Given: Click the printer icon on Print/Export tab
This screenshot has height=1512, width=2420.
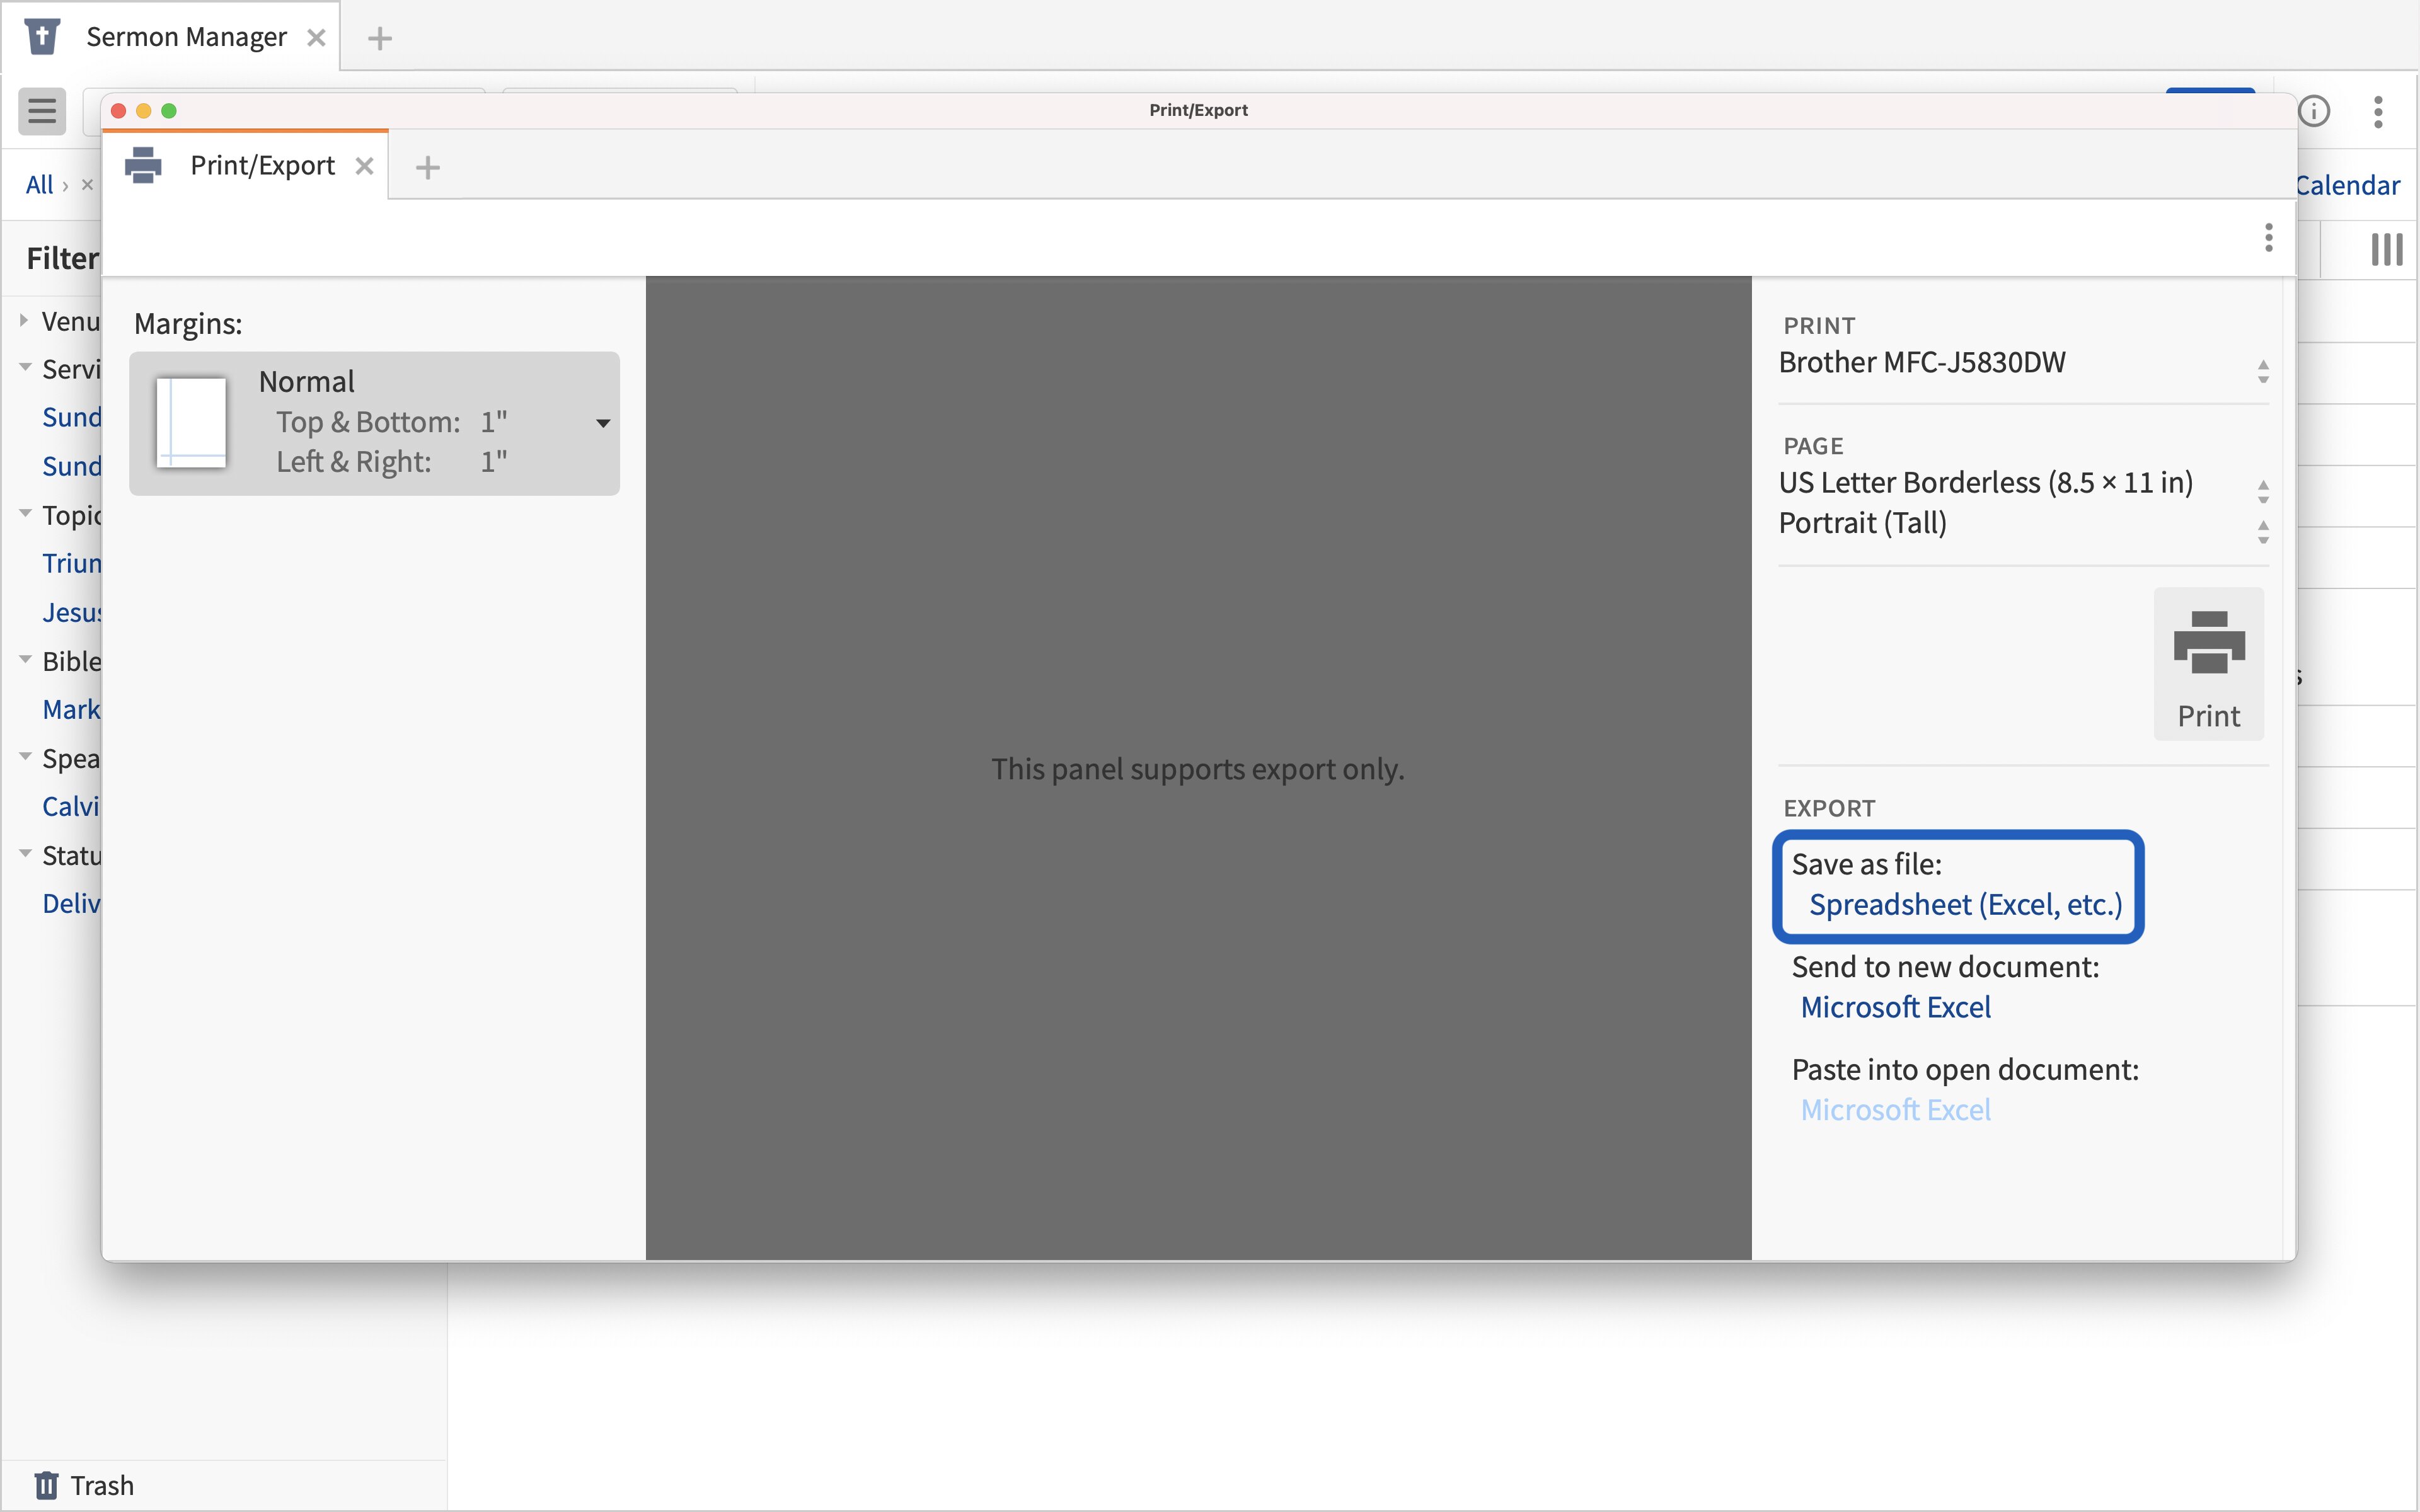Looking at the screenshot, I should [x=143, y=166].
